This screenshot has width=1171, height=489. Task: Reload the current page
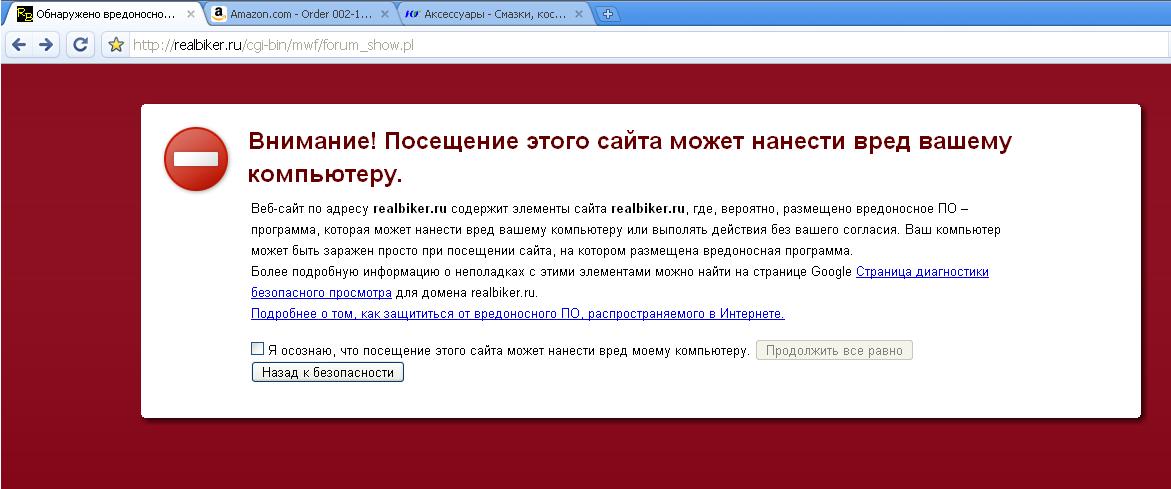tap(81, 44)
